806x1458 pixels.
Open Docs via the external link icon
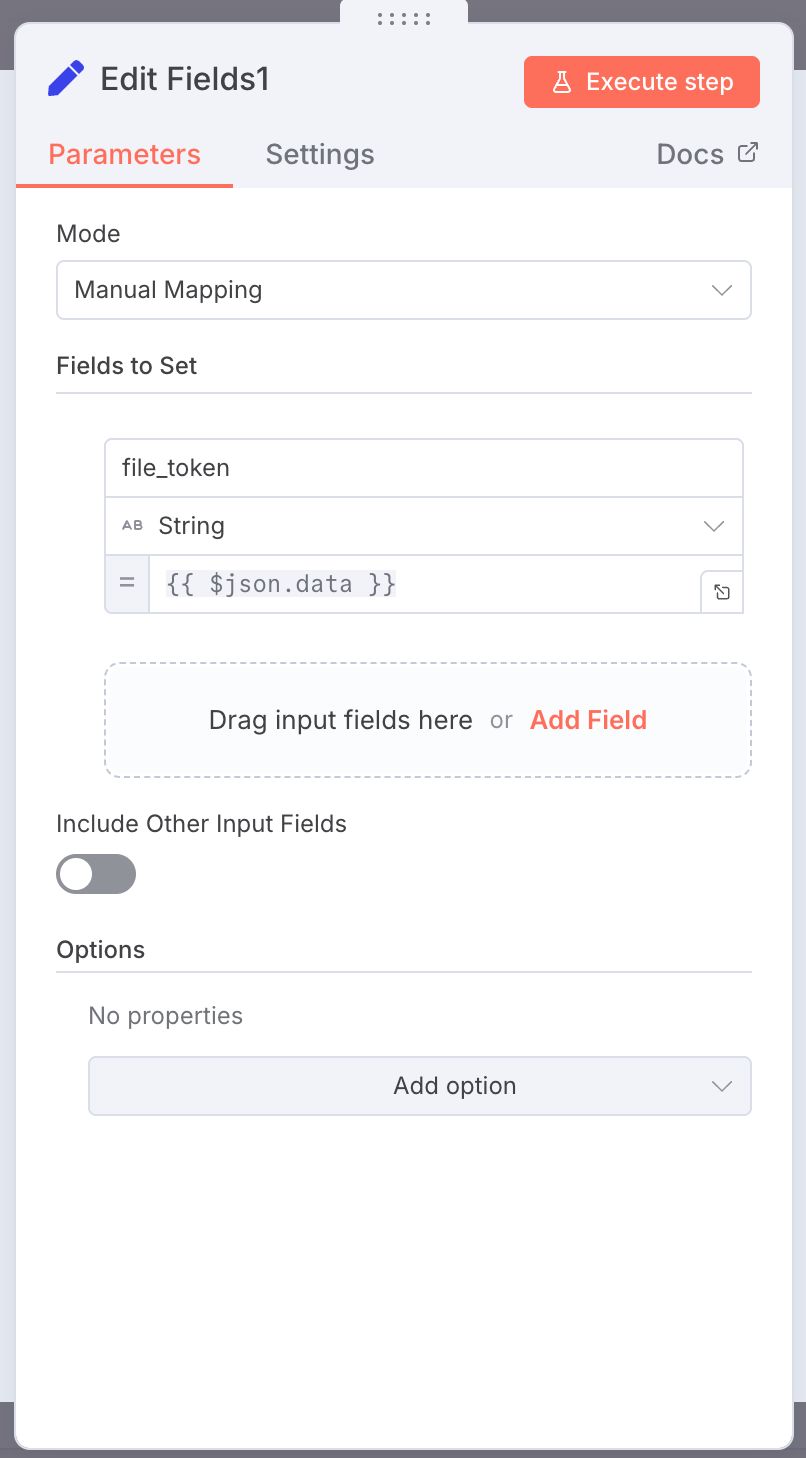click(x=746, y=152)
